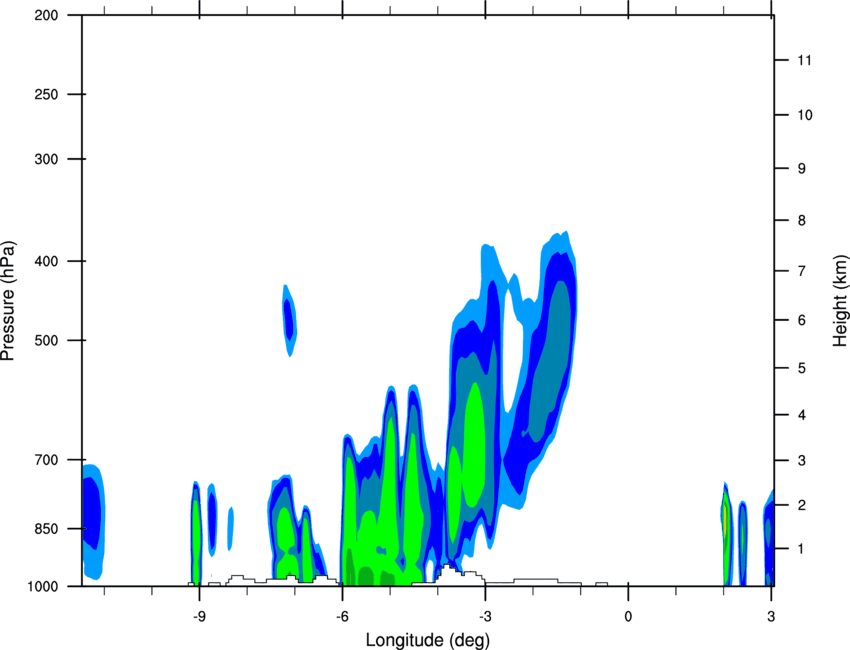Pick the 10 km height label
Image resolution: width=850 pixels, height=650 pixels.
coord(804,115)
